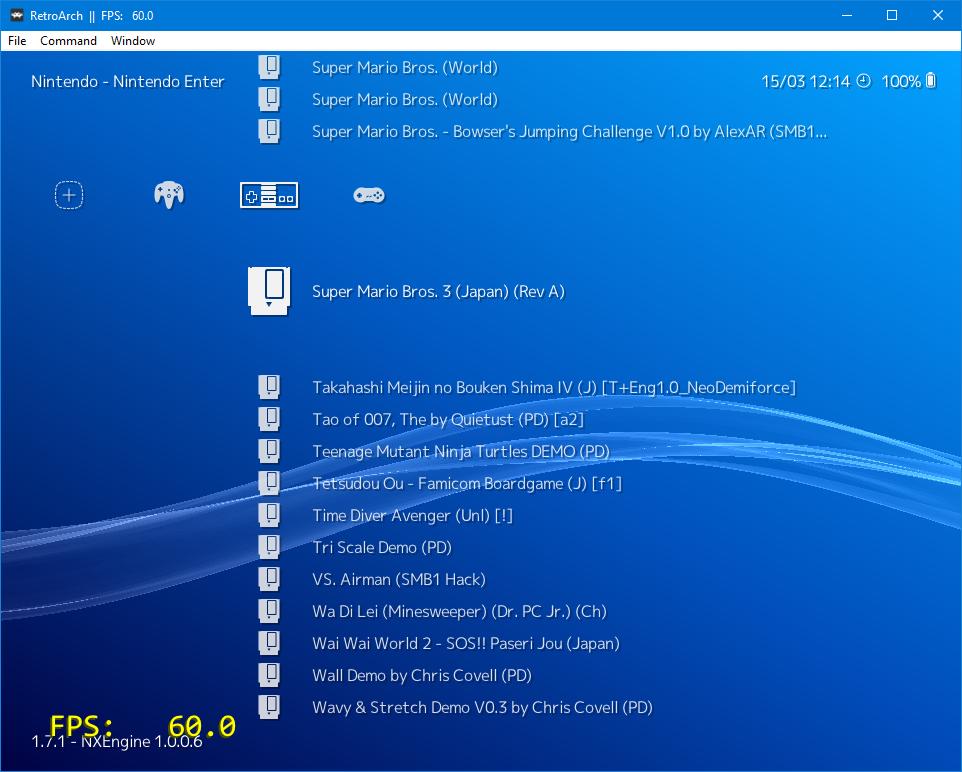This screenshot has width=962, height=772.
Task: Click the cartridge icon next to Tri Scale Demo
Action: pyautogui.click(x=268, y=546)
